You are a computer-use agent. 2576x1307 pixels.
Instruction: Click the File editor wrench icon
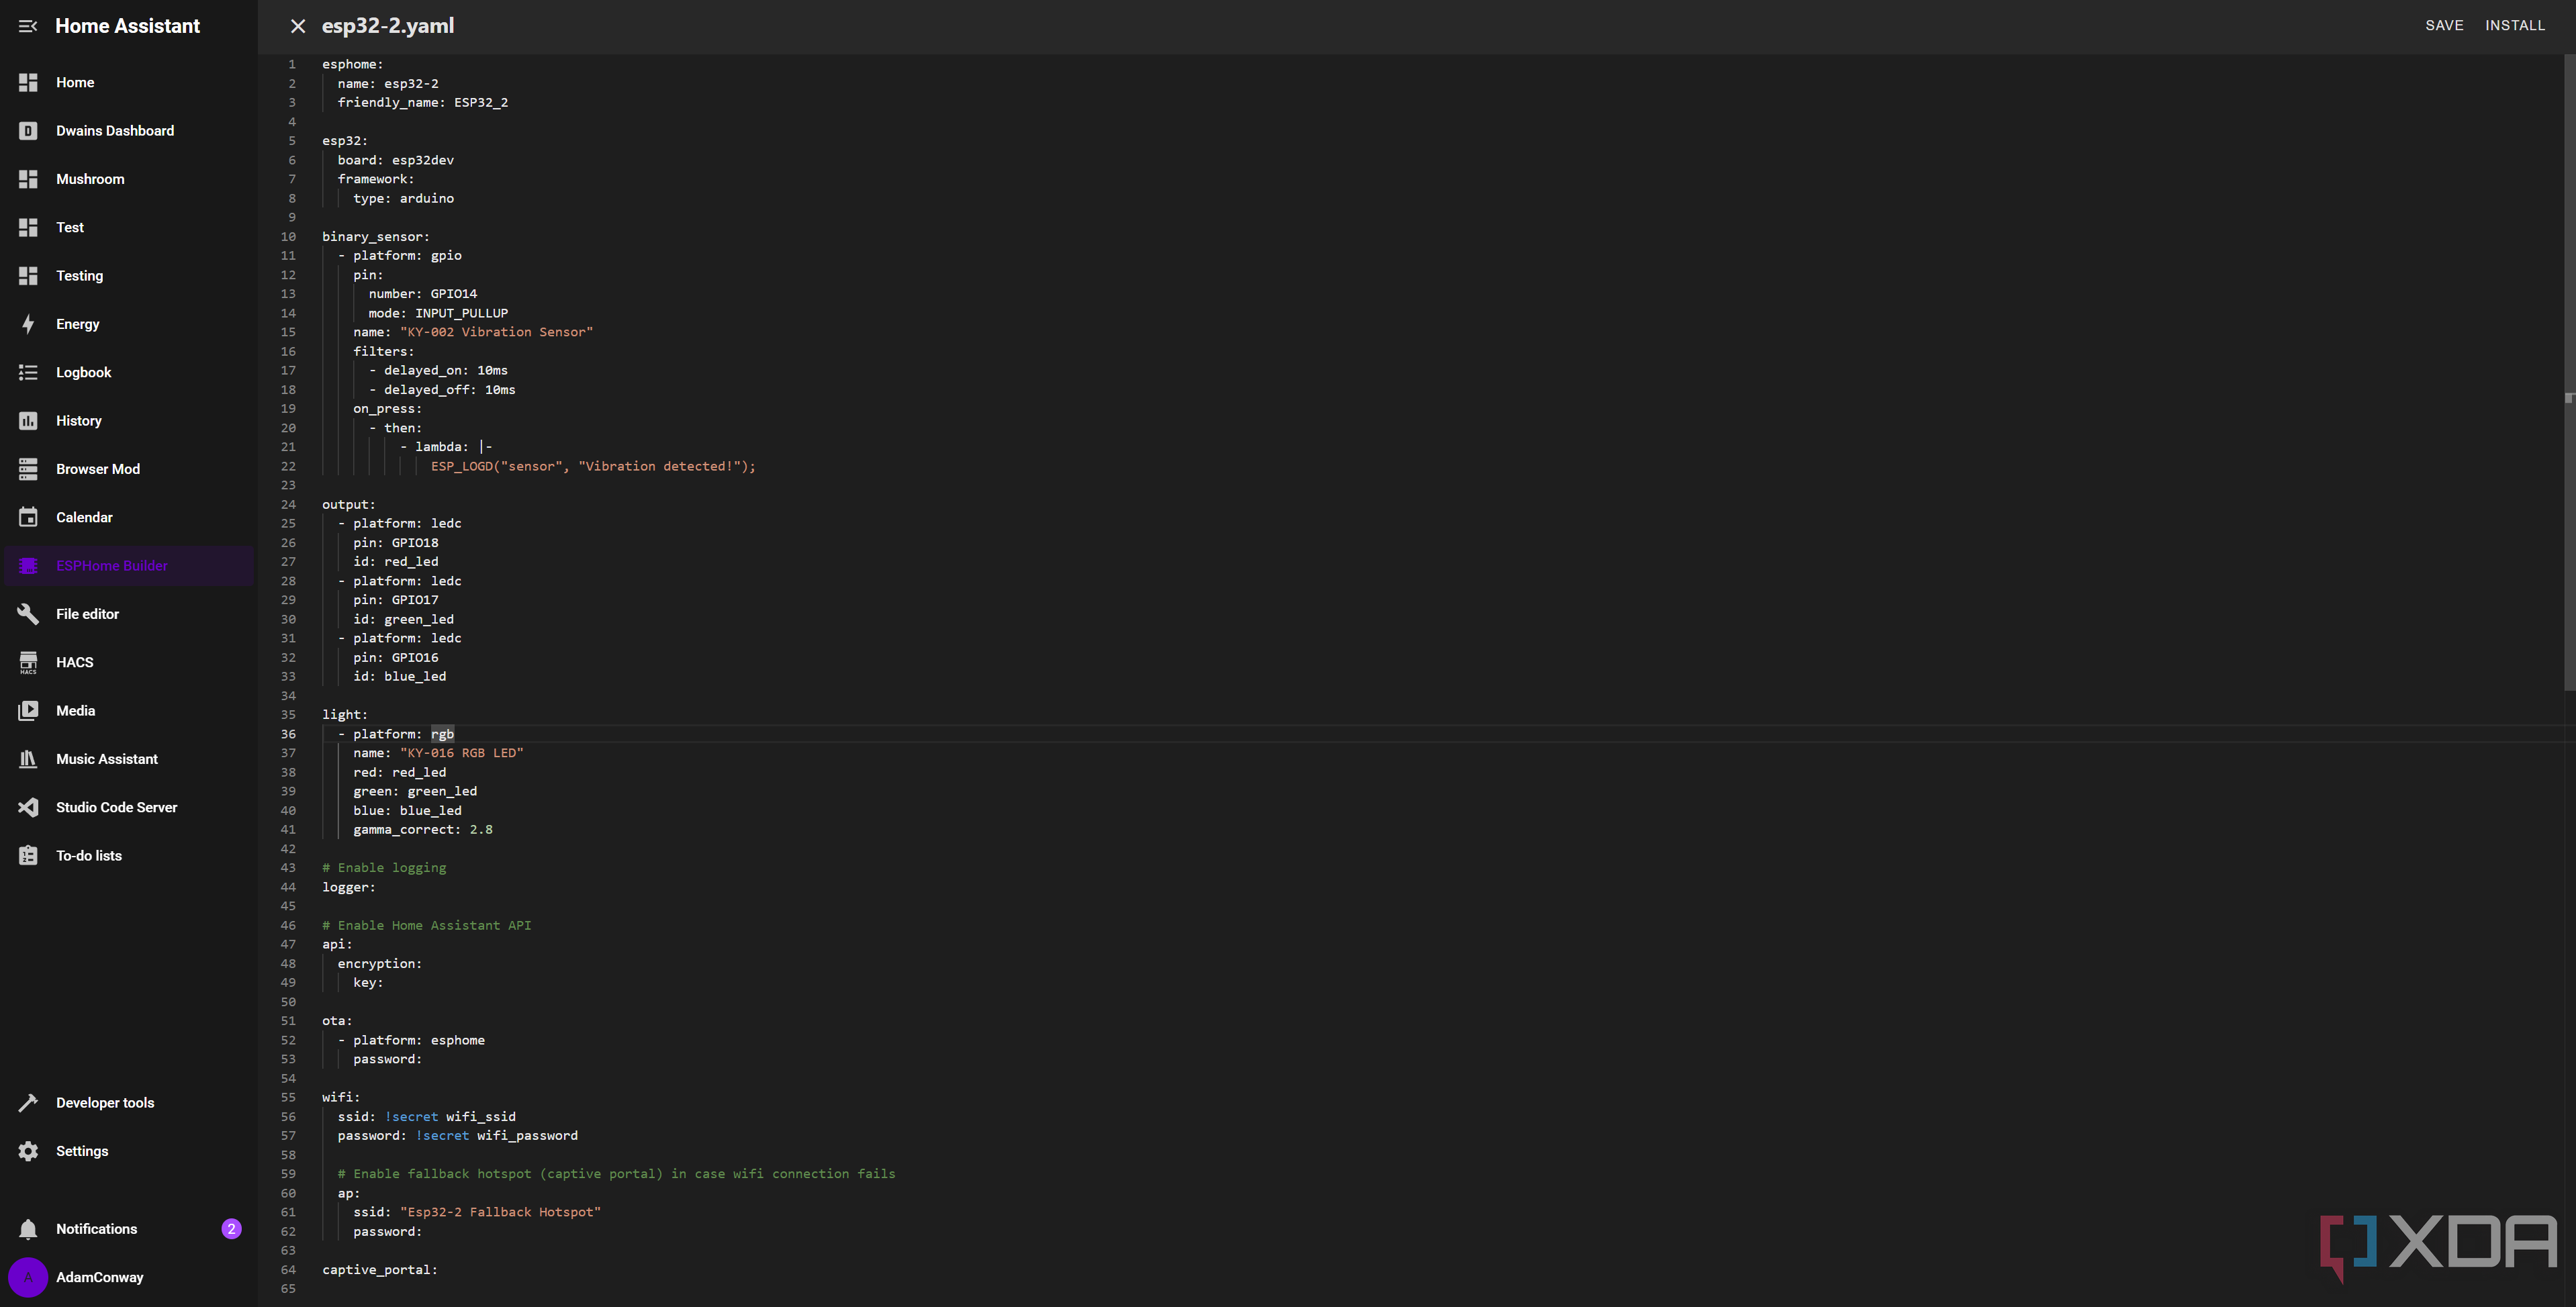tap(28, 614)
